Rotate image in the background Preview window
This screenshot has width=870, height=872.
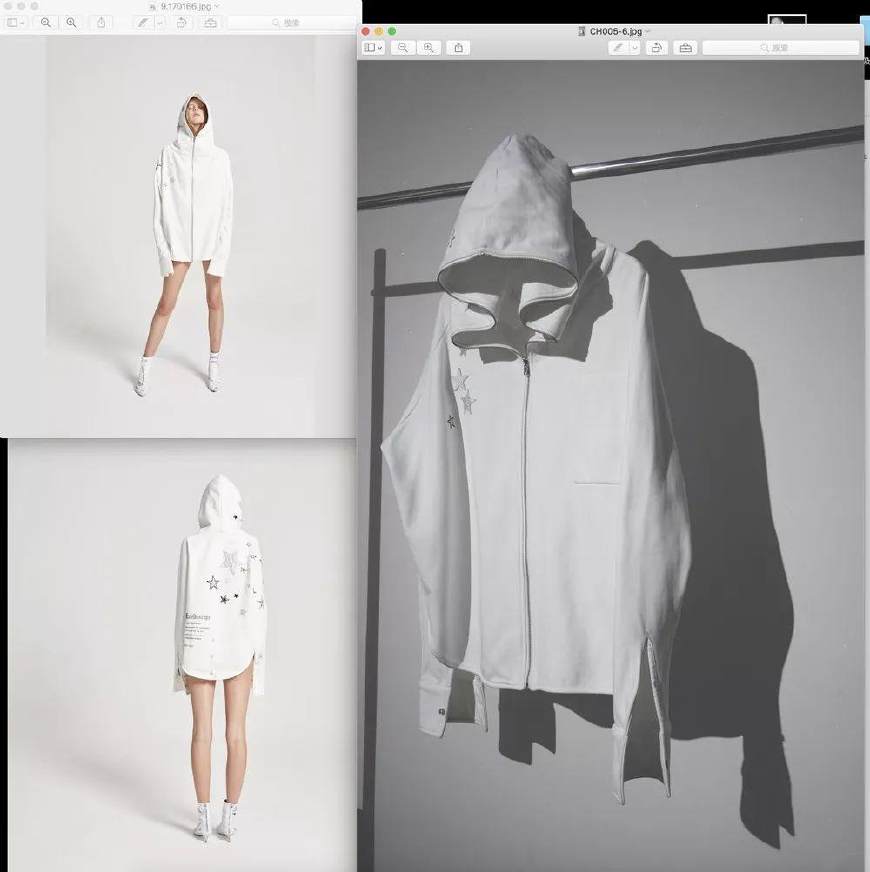[182, 22]
